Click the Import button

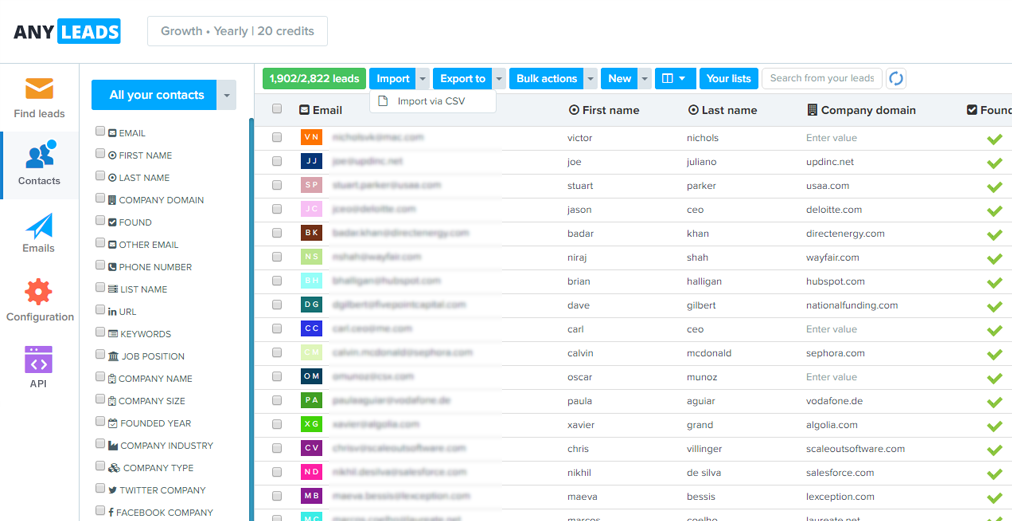pyautogui.click(x=393, y=79)
